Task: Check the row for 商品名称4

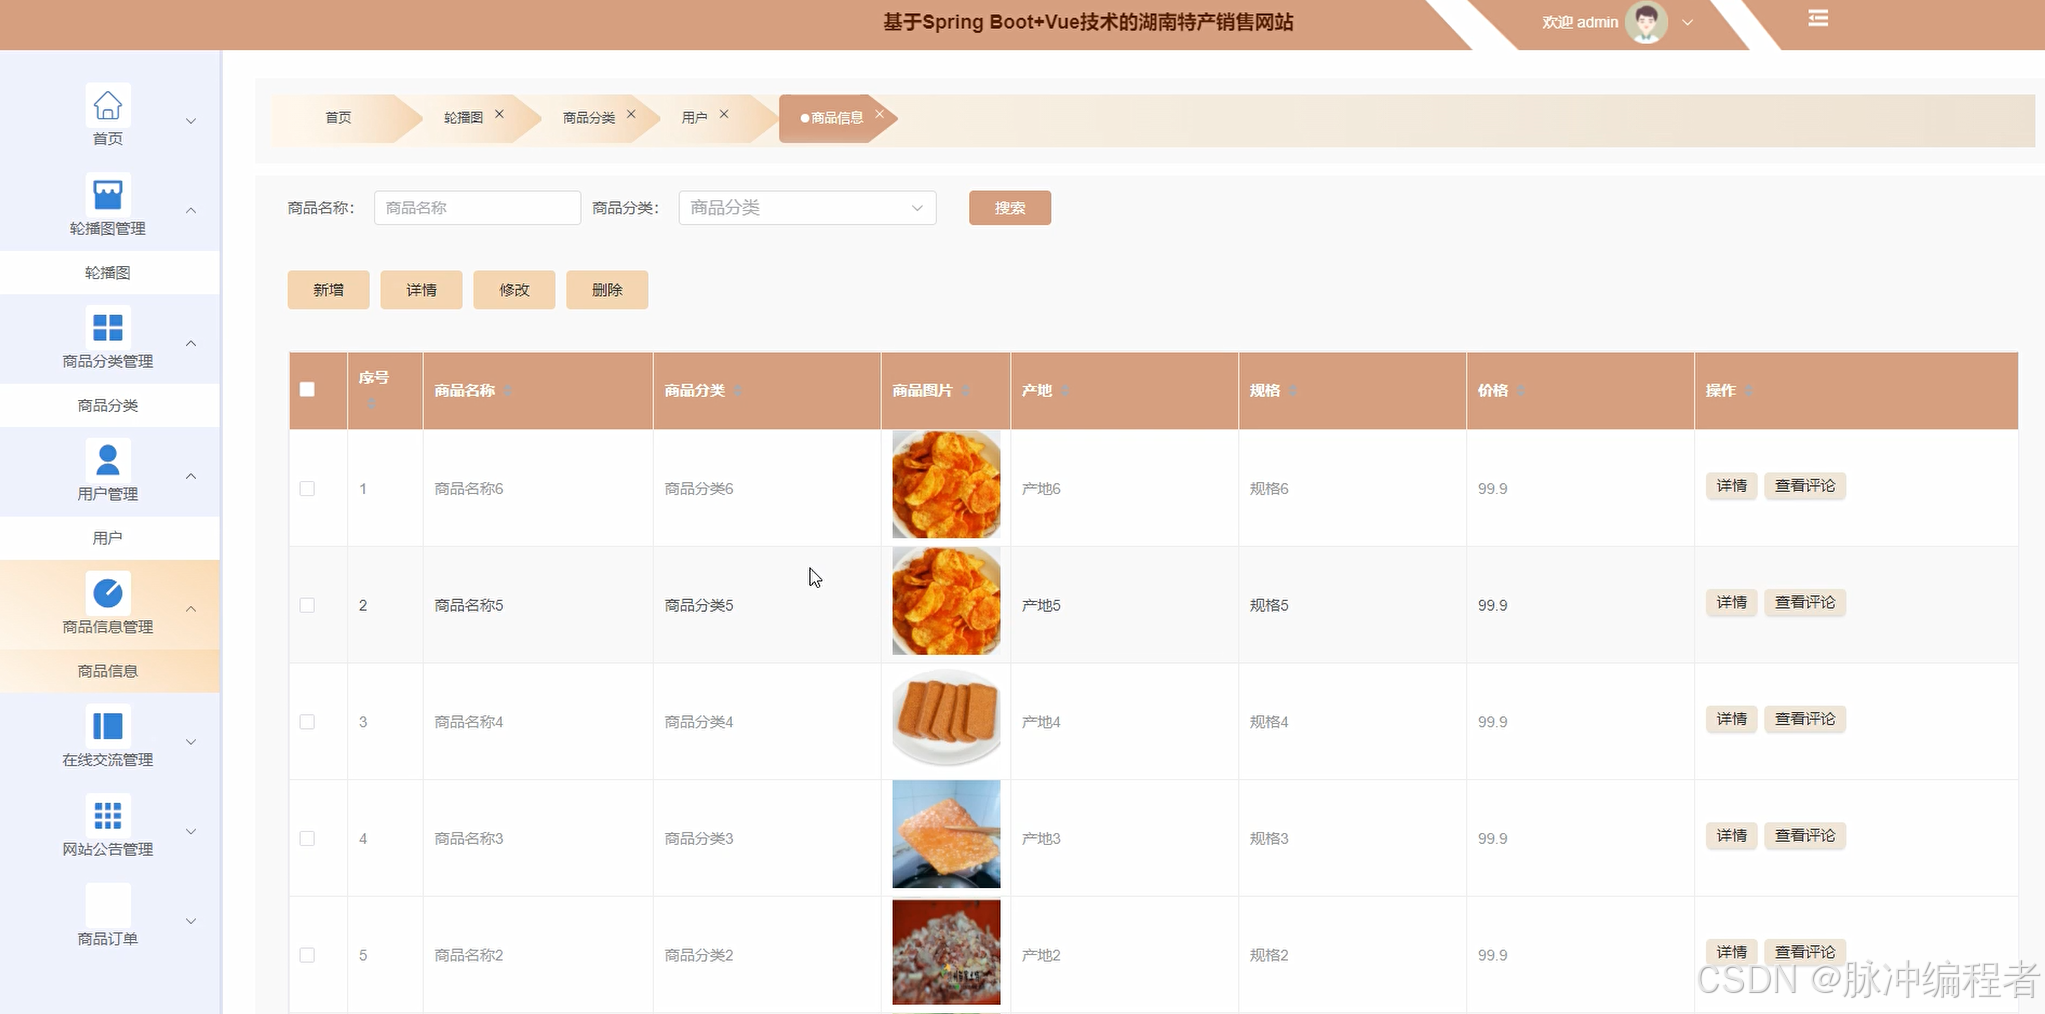Action: (307, 722)
